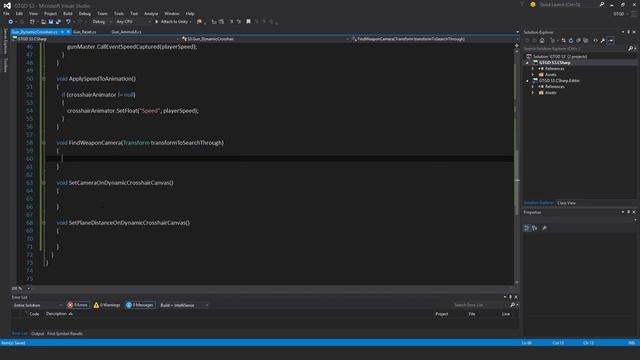Open the Build menu
Viewport: 640px width, 360px height.
pyautogui.click(x=68, y=13)
